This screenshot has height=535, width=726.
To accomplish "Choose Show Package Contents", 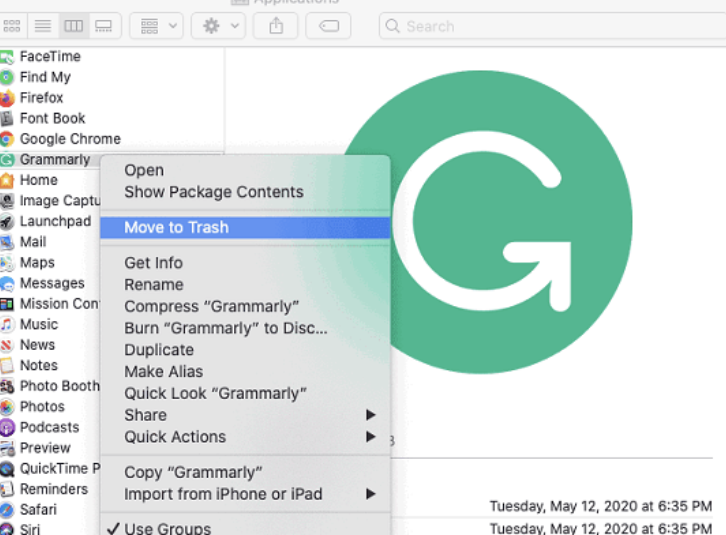I will tap(245, 192).
